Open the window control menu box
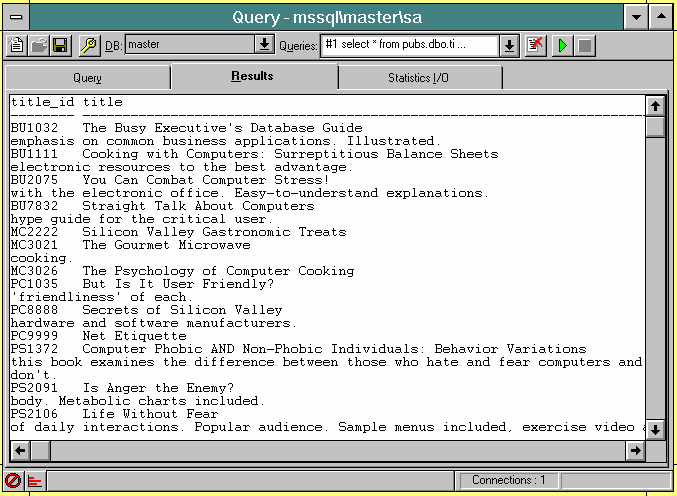 click(x=16, y=17)
